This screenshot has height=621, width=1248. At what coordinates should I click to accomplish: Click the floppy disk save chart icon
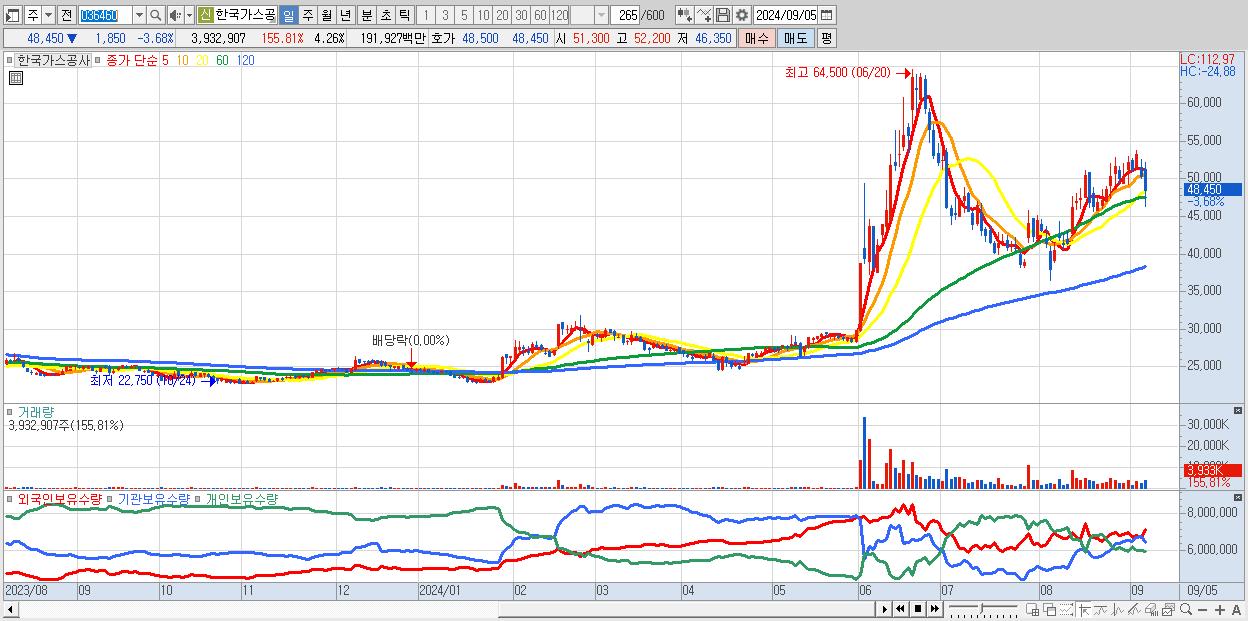click(x=723, y=15)
